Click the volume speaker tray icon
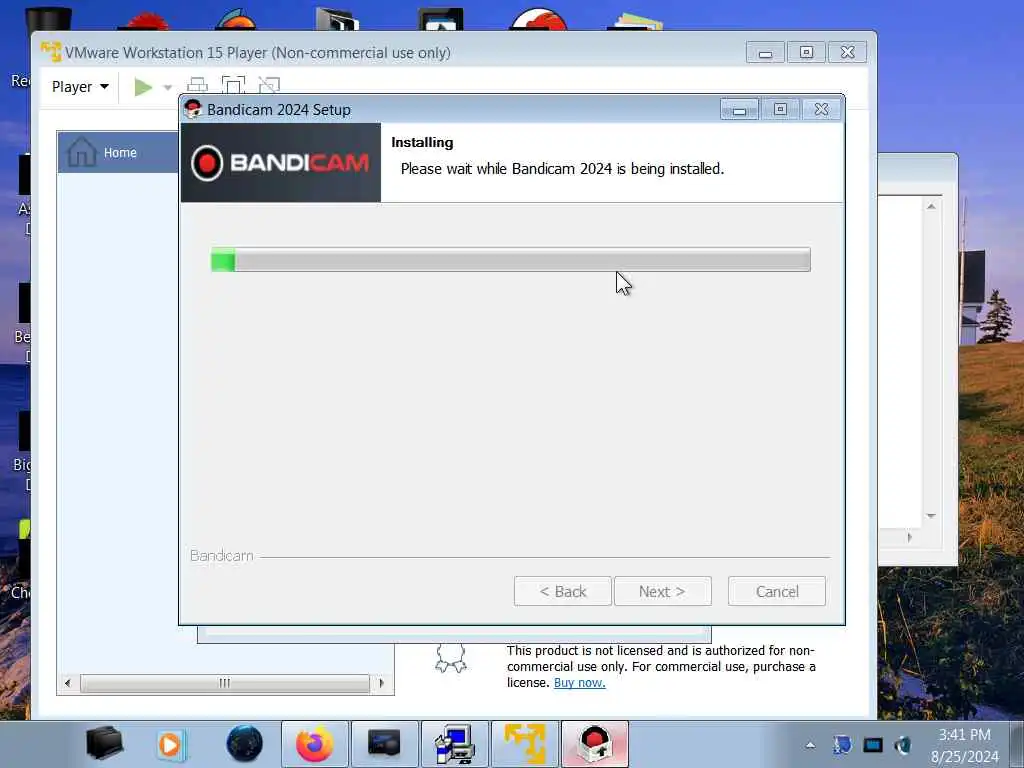This screenshot has height=768, width=1024. click(x=903, y=744)
